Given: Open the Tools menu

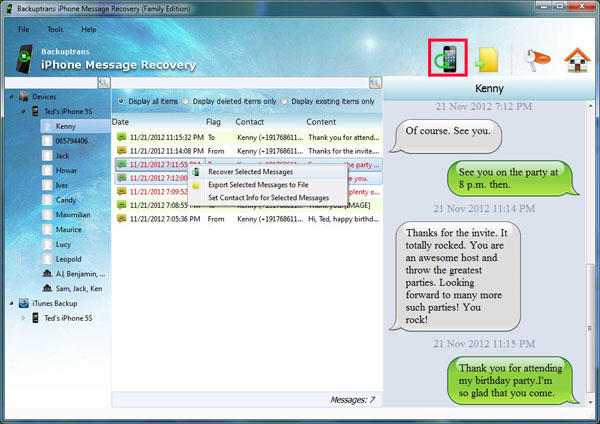Looking at the screenshot, I should click(x=55, y=29).
